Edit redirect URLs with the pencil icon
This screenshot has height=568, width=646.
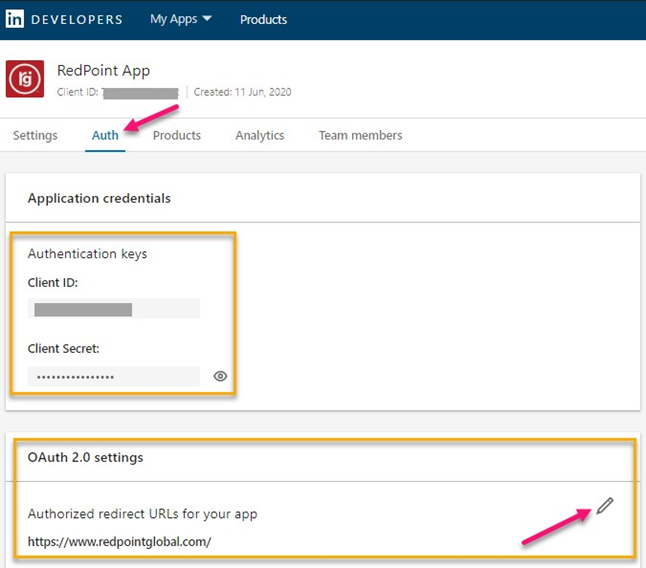point(604,506)
